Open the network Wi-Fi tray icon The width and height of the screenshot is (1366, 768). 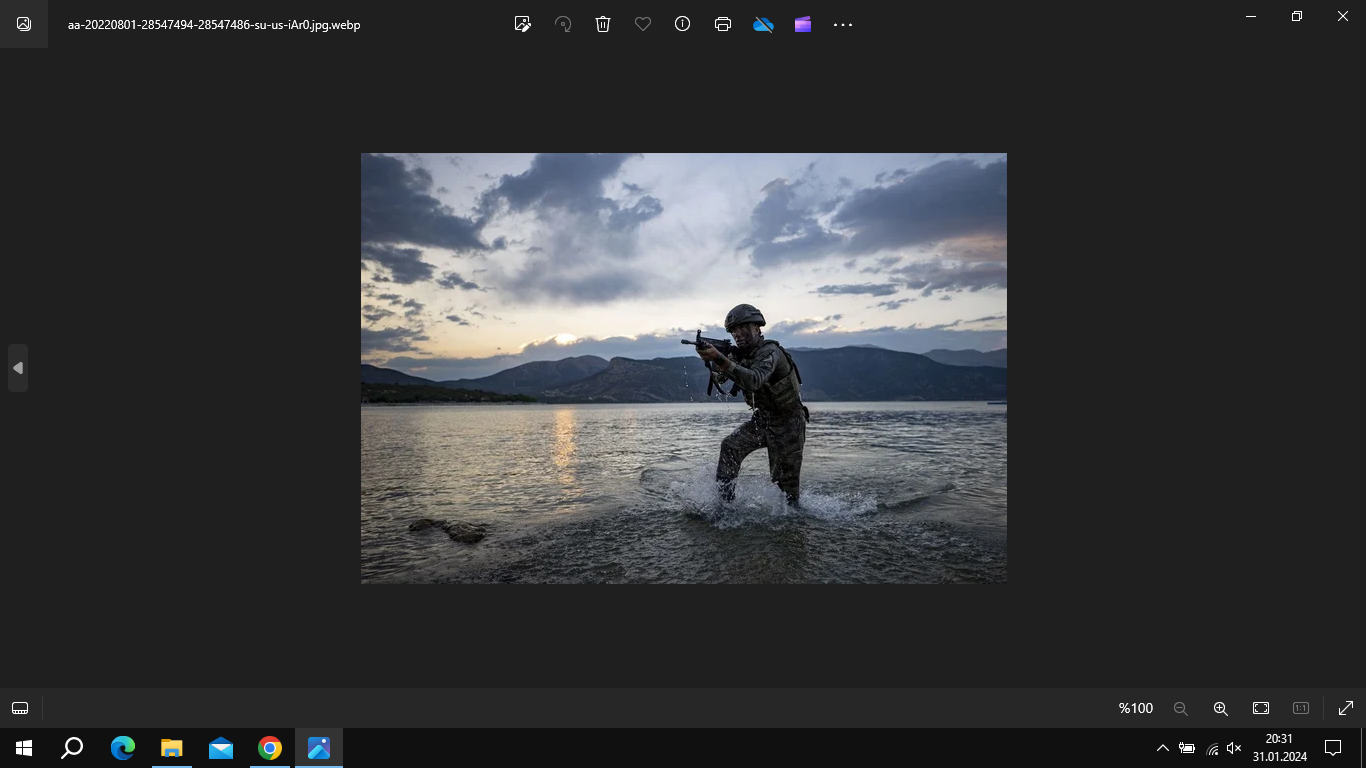1212,748
